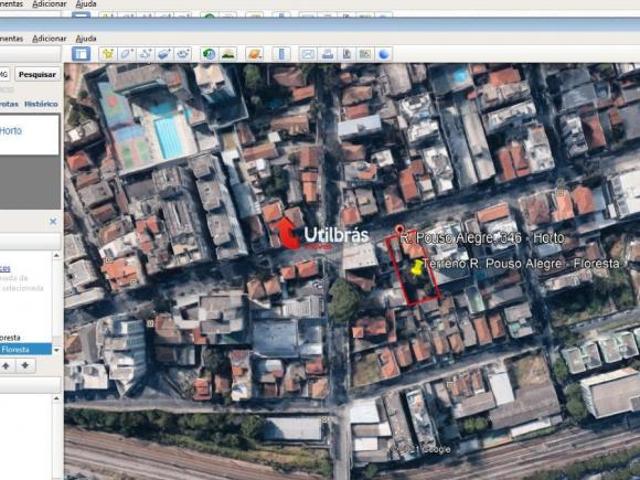Open the planets switcher icon

coord(255,53)
